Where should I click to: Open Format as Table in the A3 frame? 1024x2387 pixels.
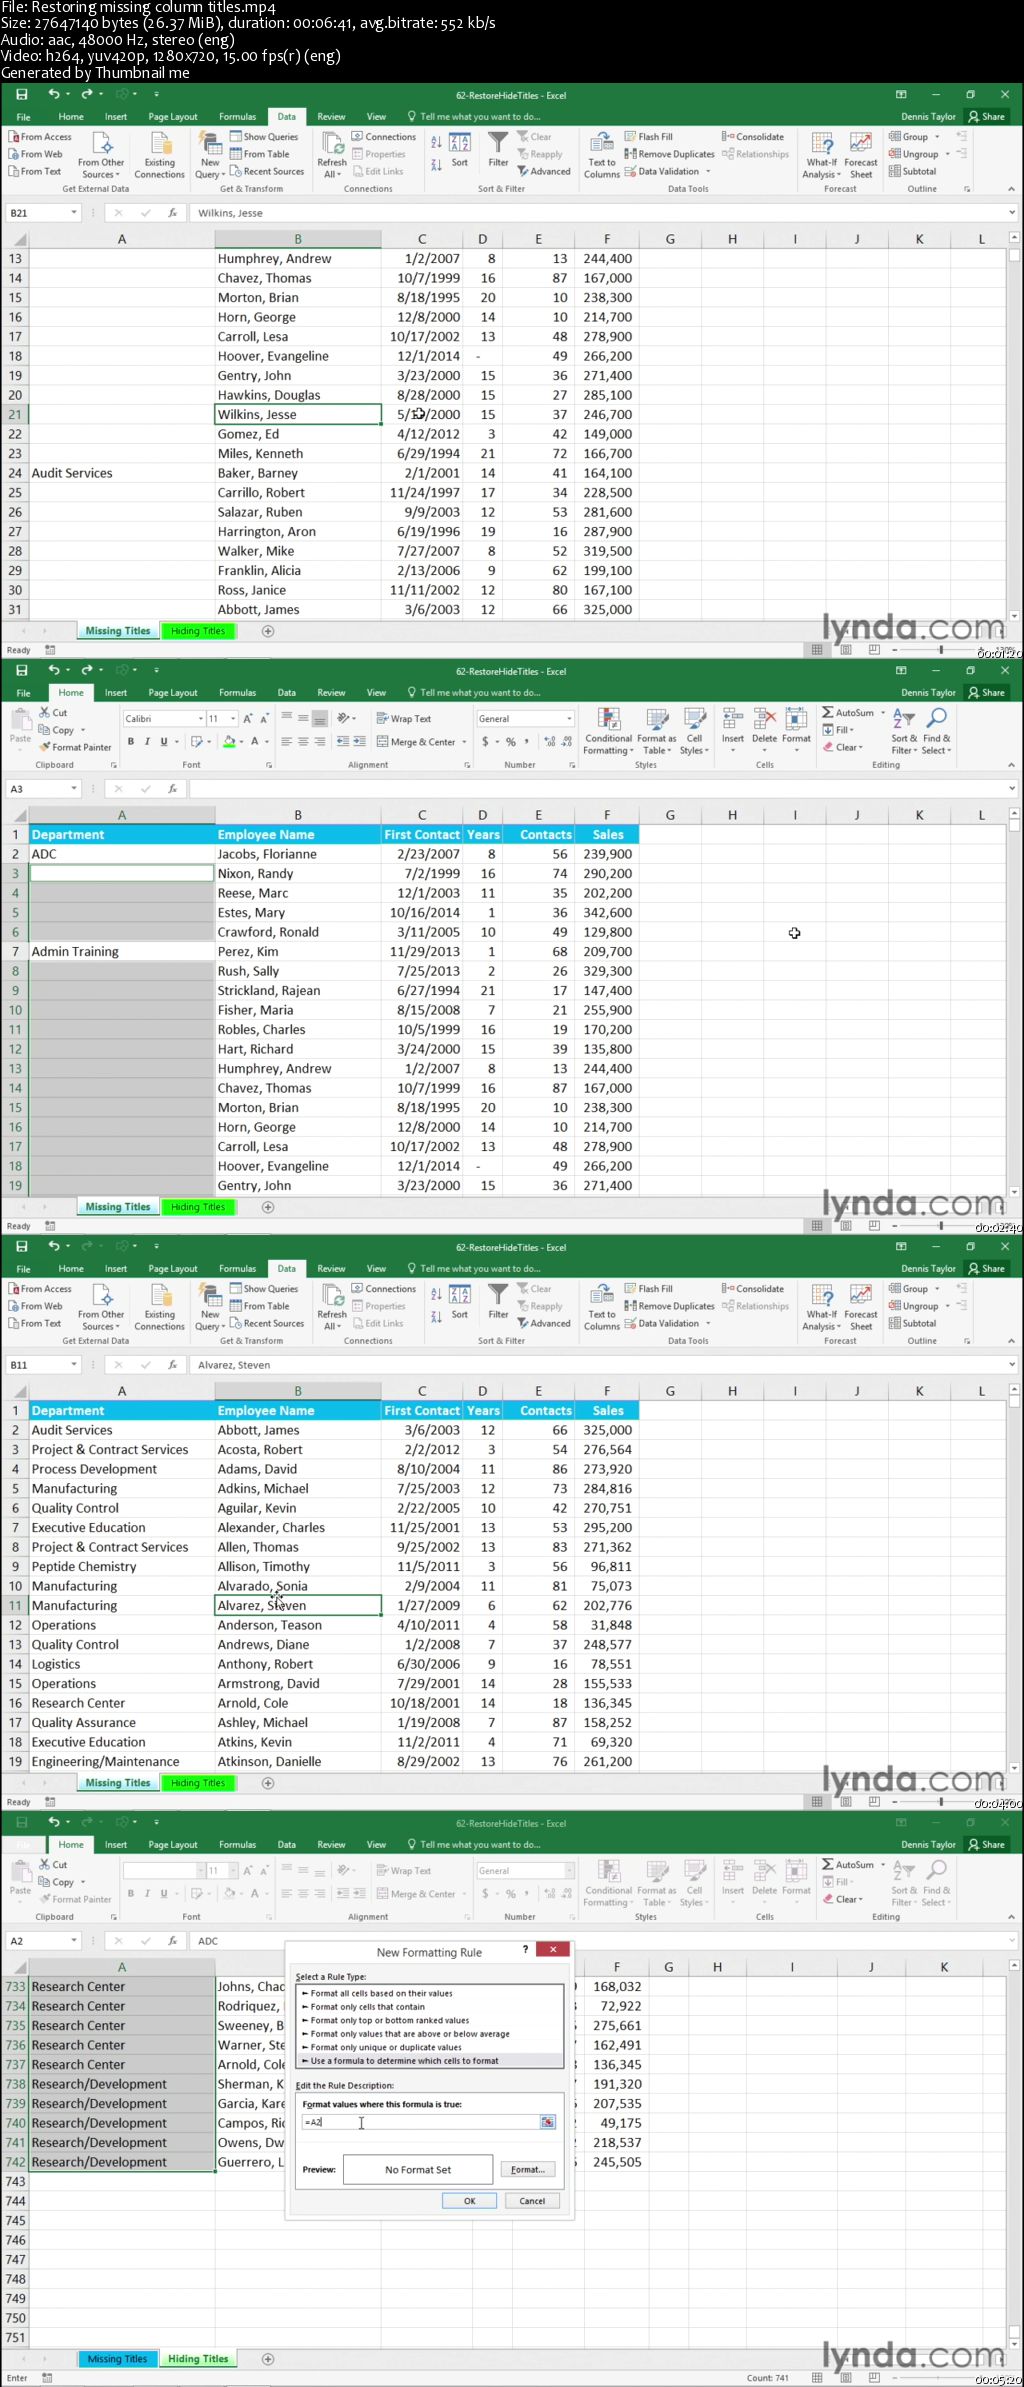(x=657, y=731)
